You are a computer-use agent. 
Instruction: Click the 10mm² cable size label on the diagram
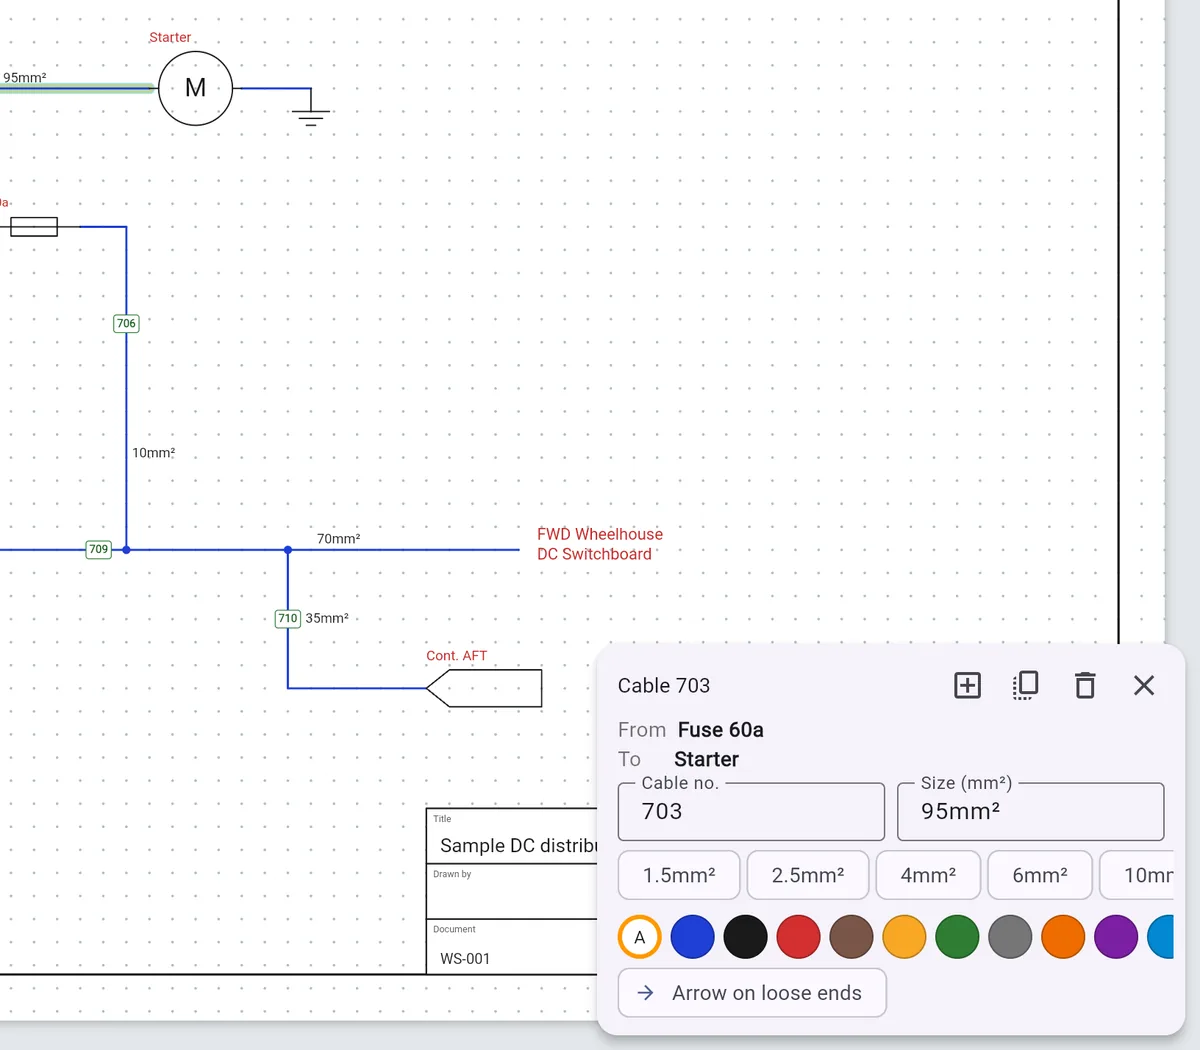pyautogui.click(x=154, y=453)
